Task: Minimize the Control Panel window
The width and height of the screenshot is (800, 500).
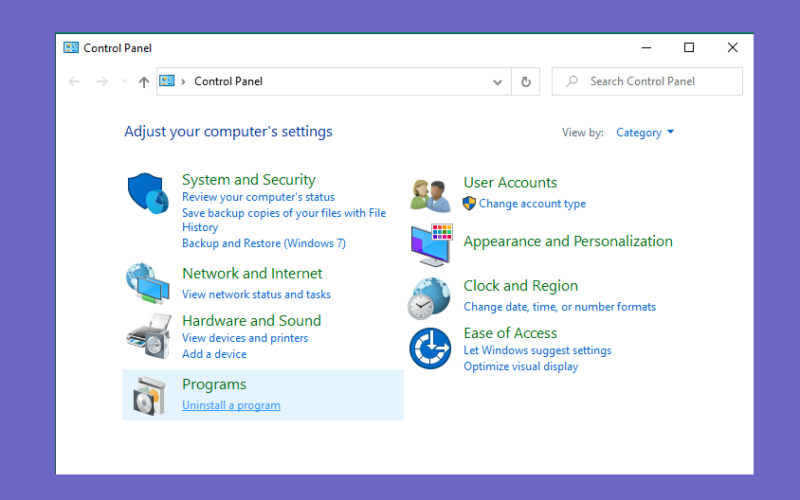Action: [646, 47]
